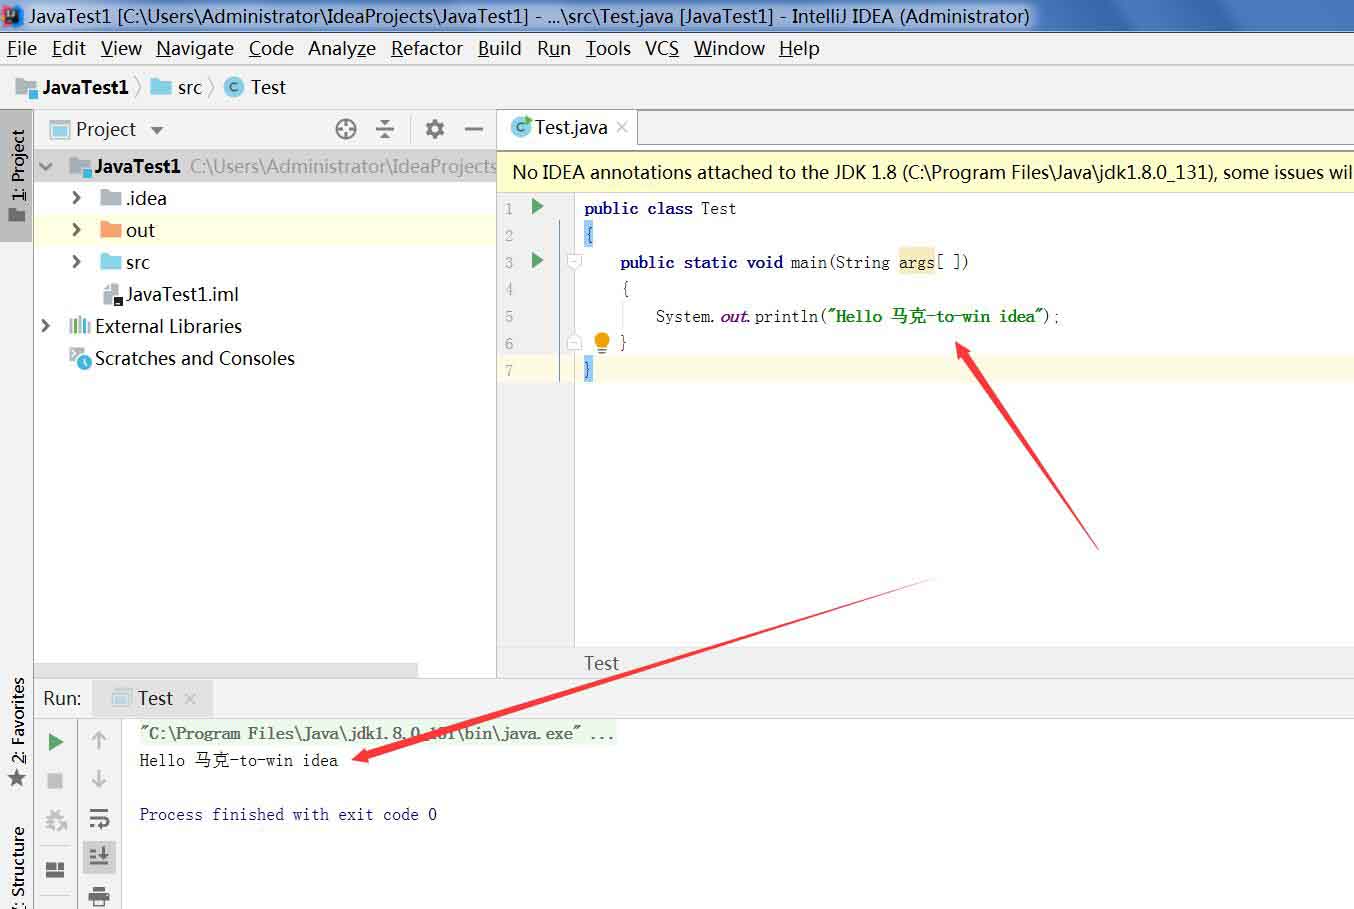Toggle the 2: Favorites tool window button
The image size is (1354, 909).
point(17,732)
